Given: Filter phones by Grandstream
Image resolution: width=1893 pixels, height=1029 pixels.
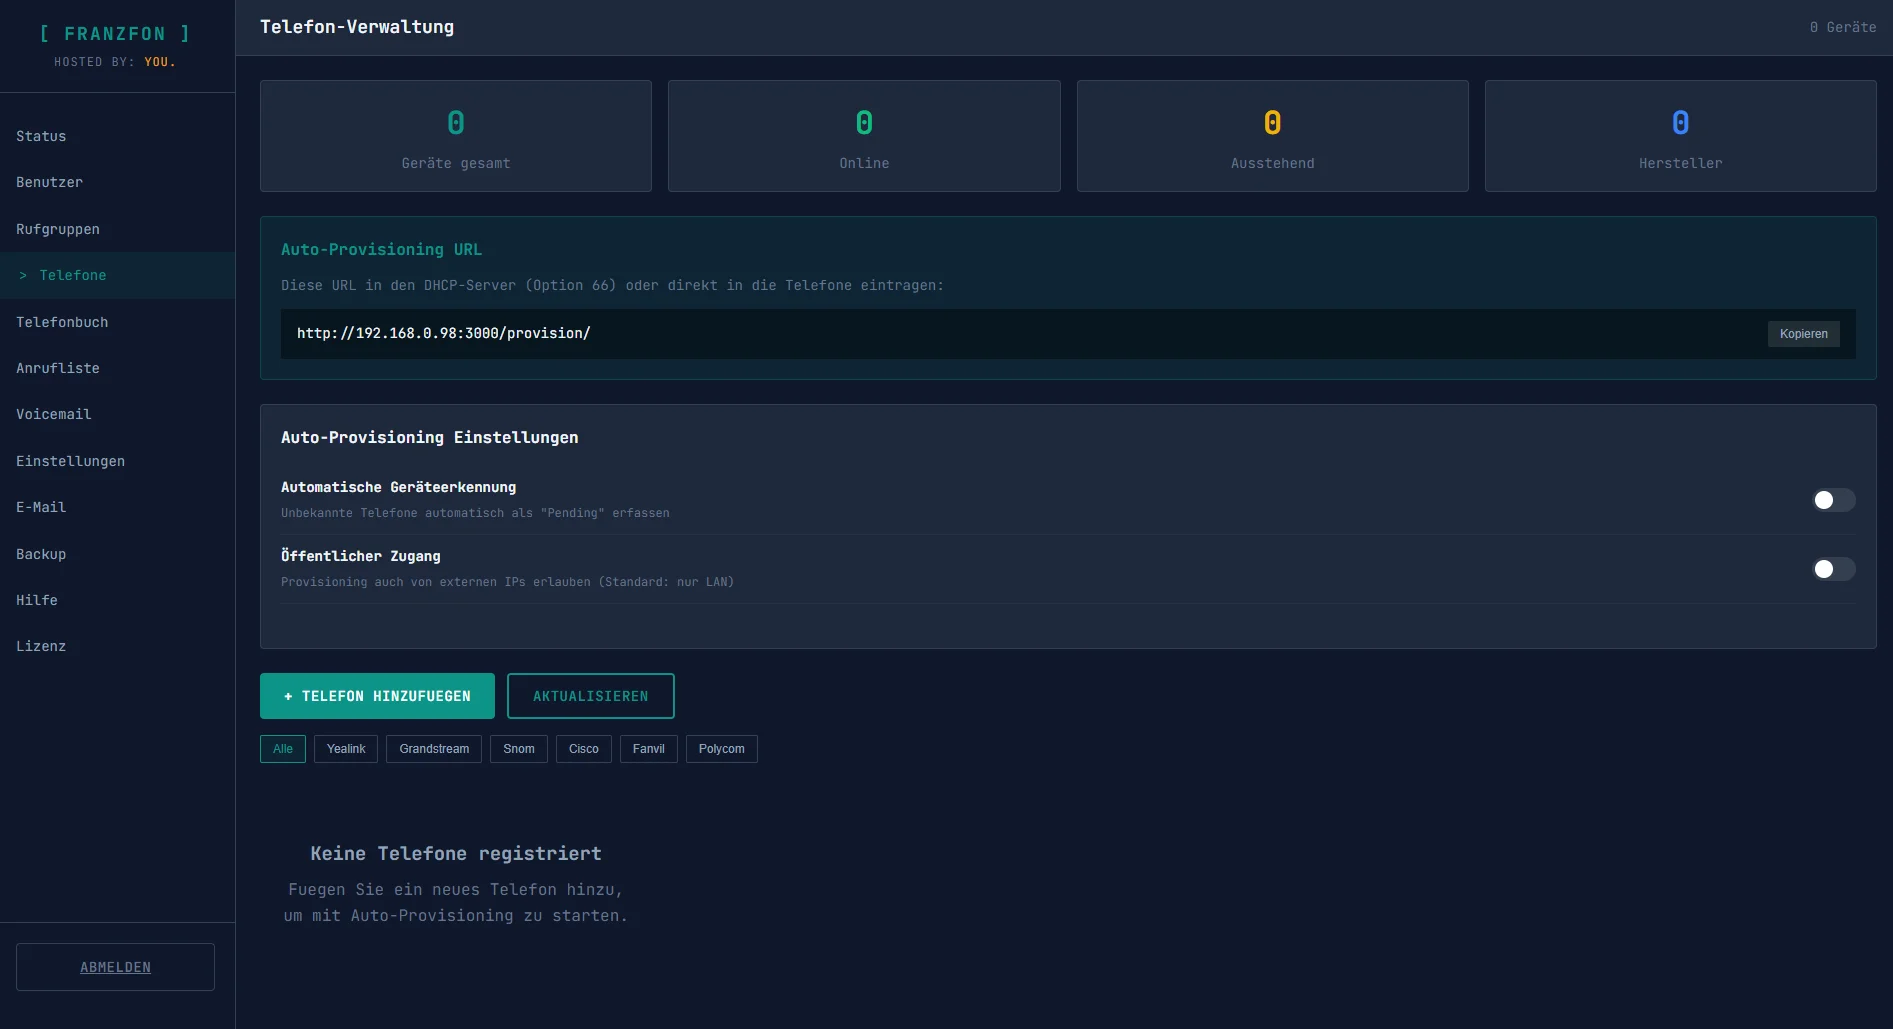Looking at the screenshot, I should click(x=434, y=749).
